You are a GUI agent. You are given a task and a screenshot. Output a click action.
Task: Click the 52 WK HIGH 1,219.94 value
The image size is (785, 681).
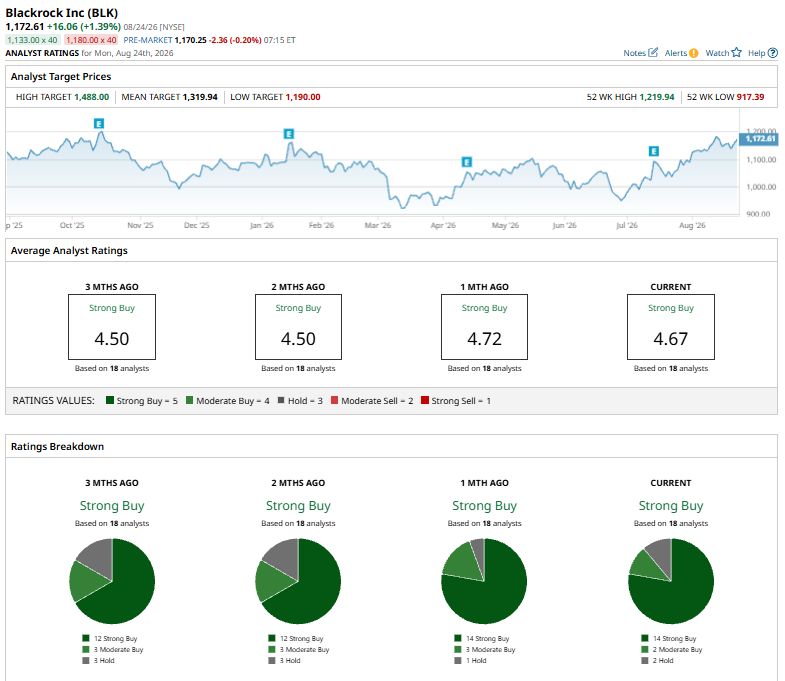click(657, 97)
